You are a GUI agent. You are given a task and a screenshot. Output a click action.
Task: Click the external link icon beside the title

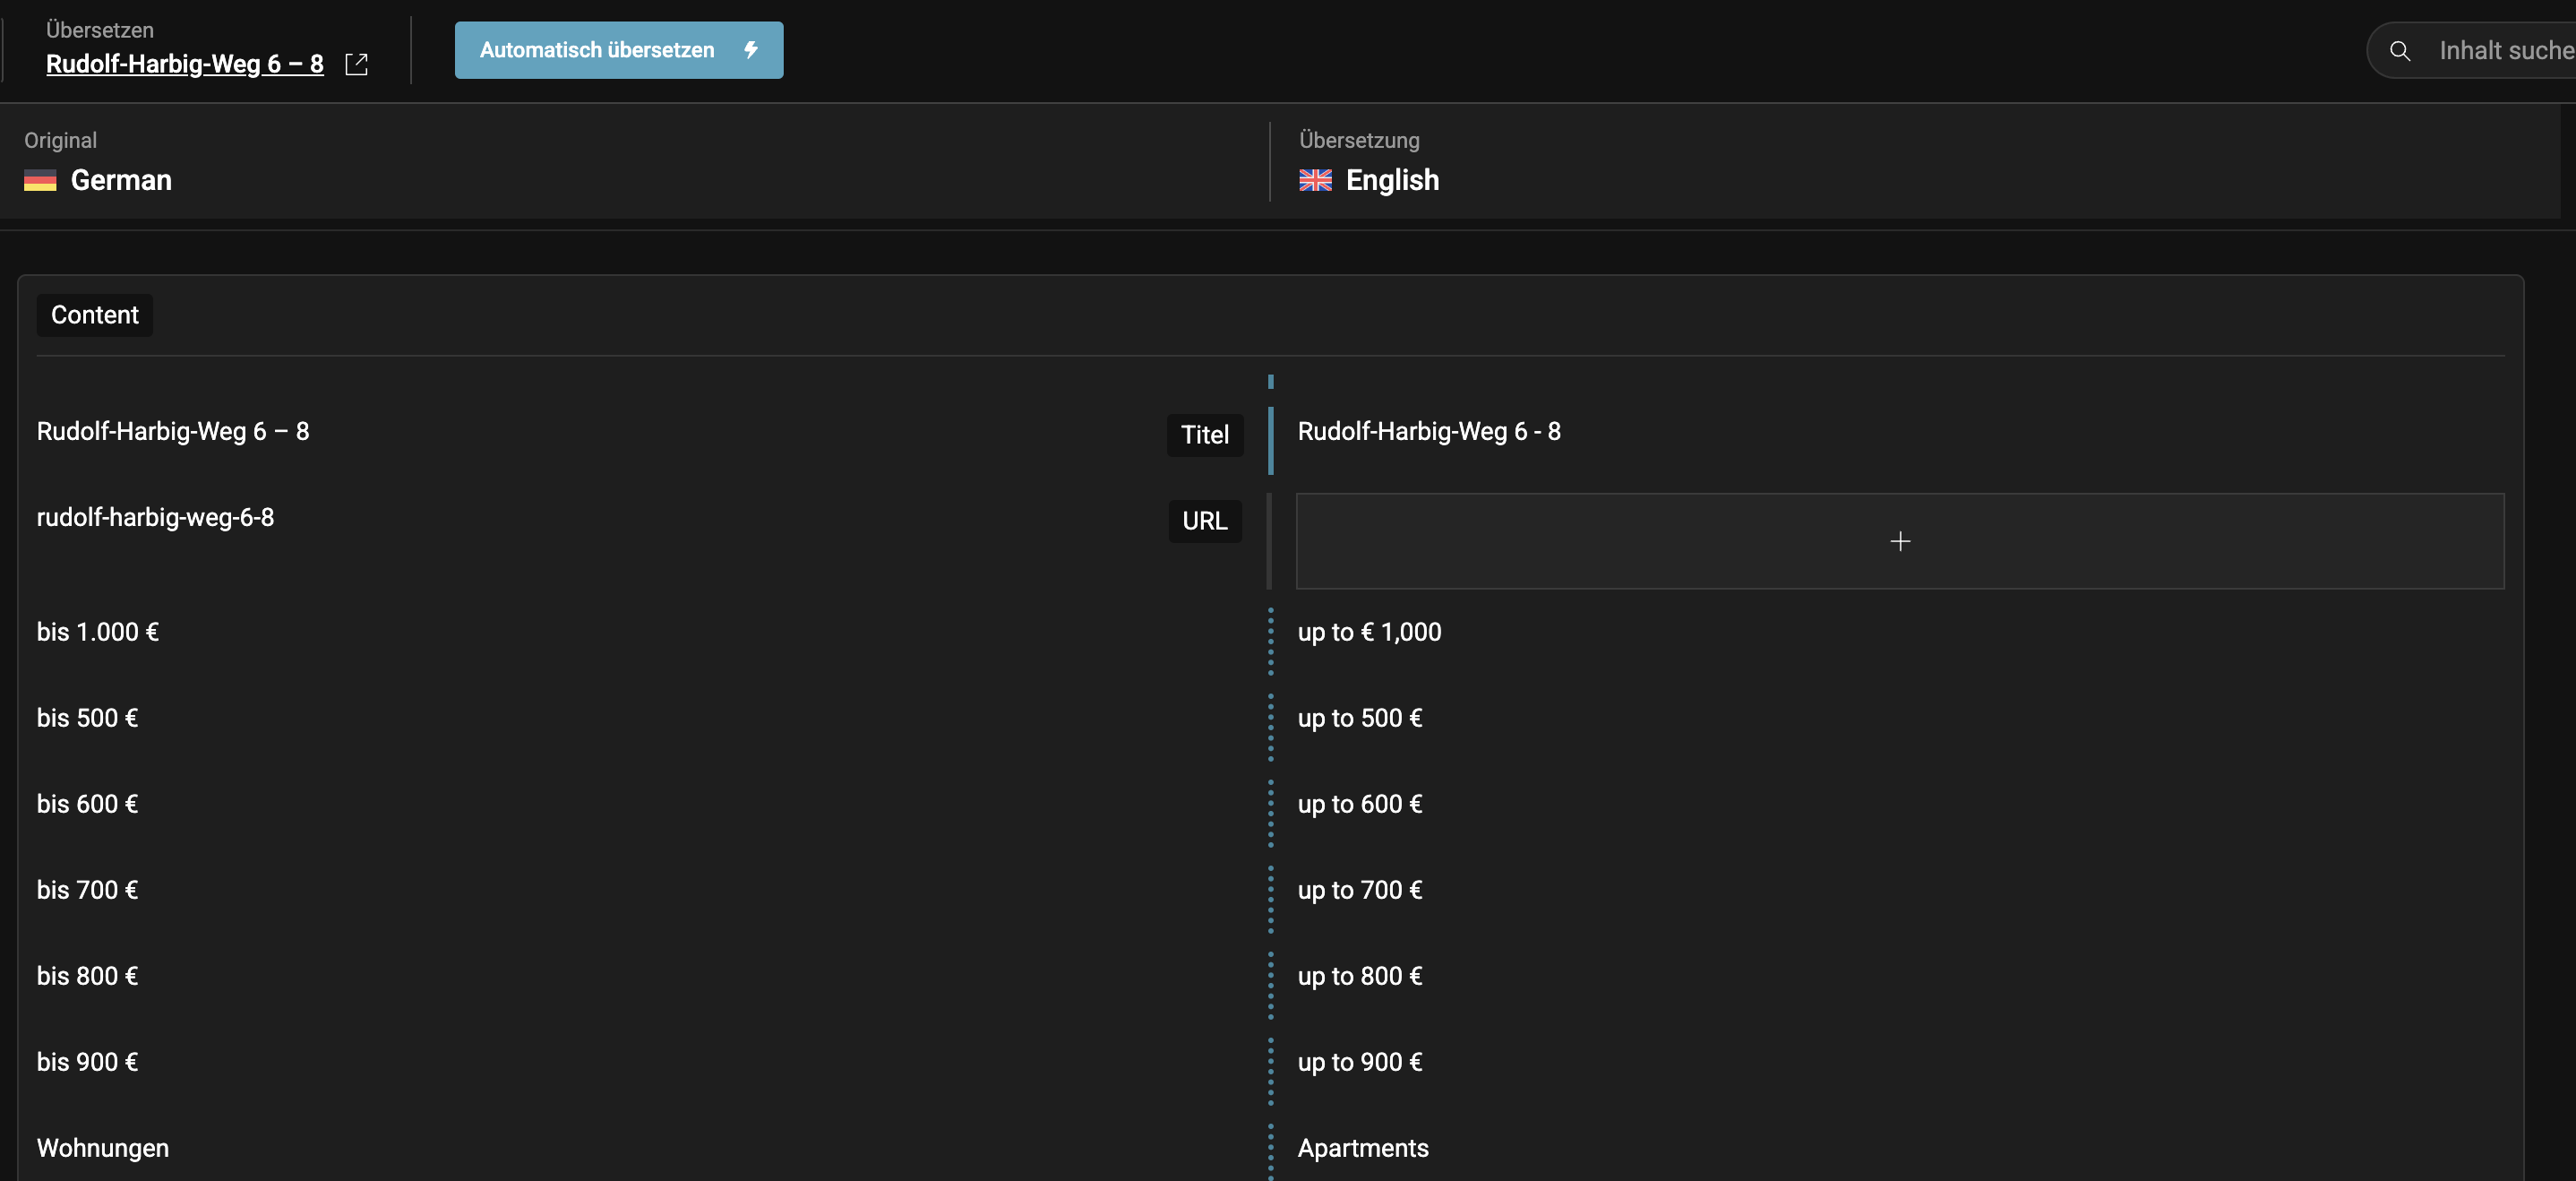click(356, 64)
